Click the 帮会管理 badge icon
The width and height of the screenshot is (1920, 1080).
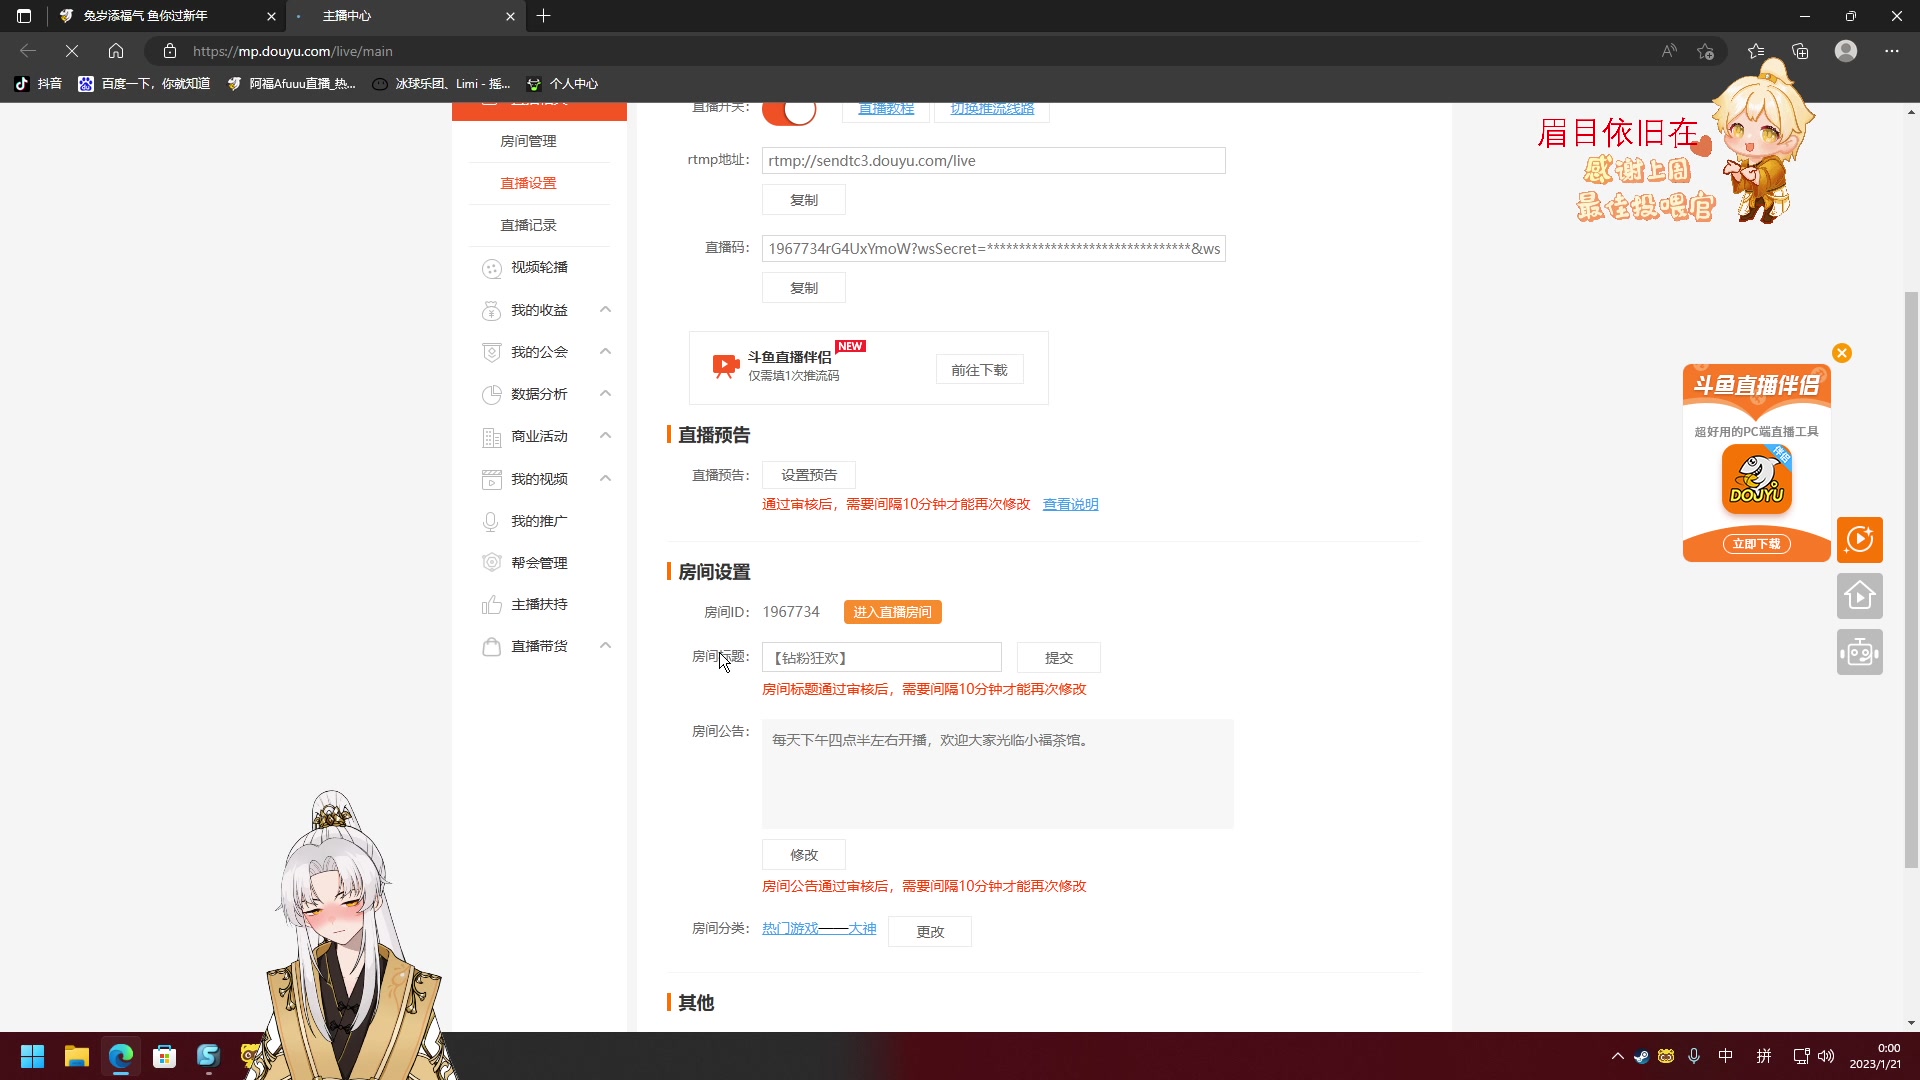491,563
